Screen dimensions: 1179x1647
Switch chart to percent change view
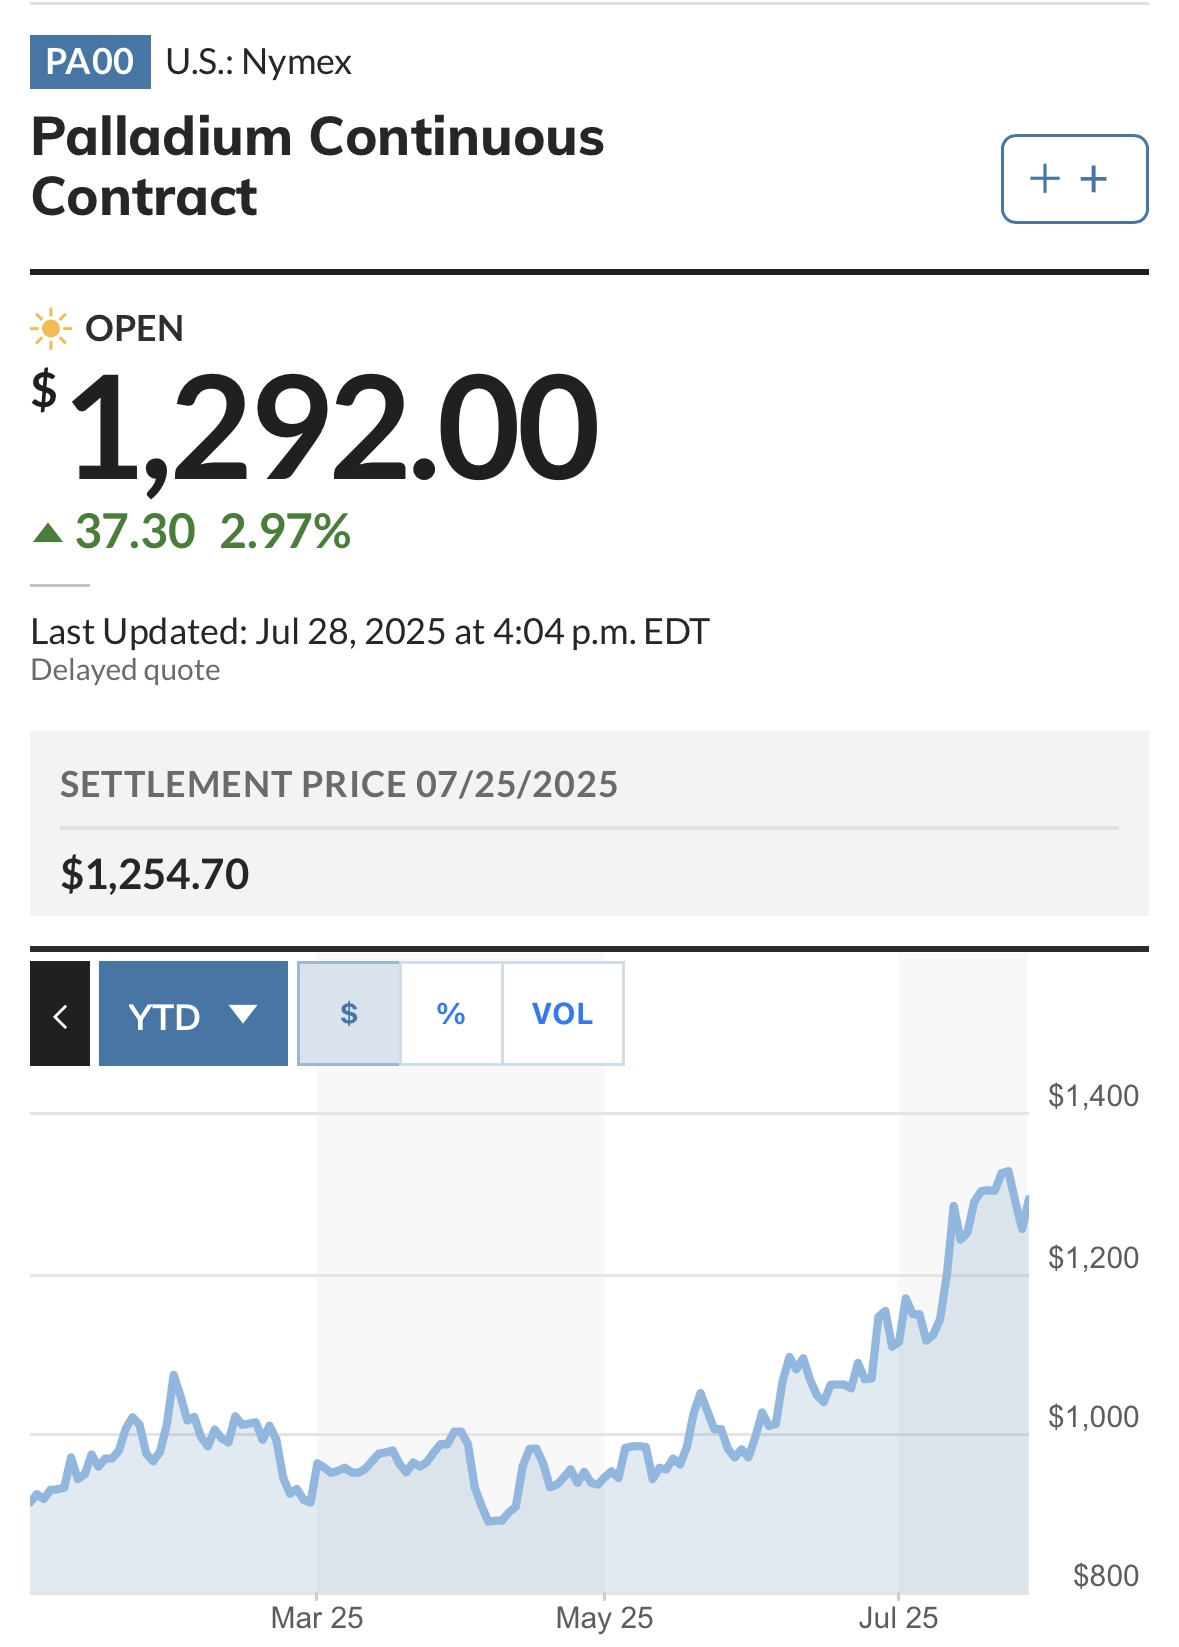click(x=451, y=1014)
